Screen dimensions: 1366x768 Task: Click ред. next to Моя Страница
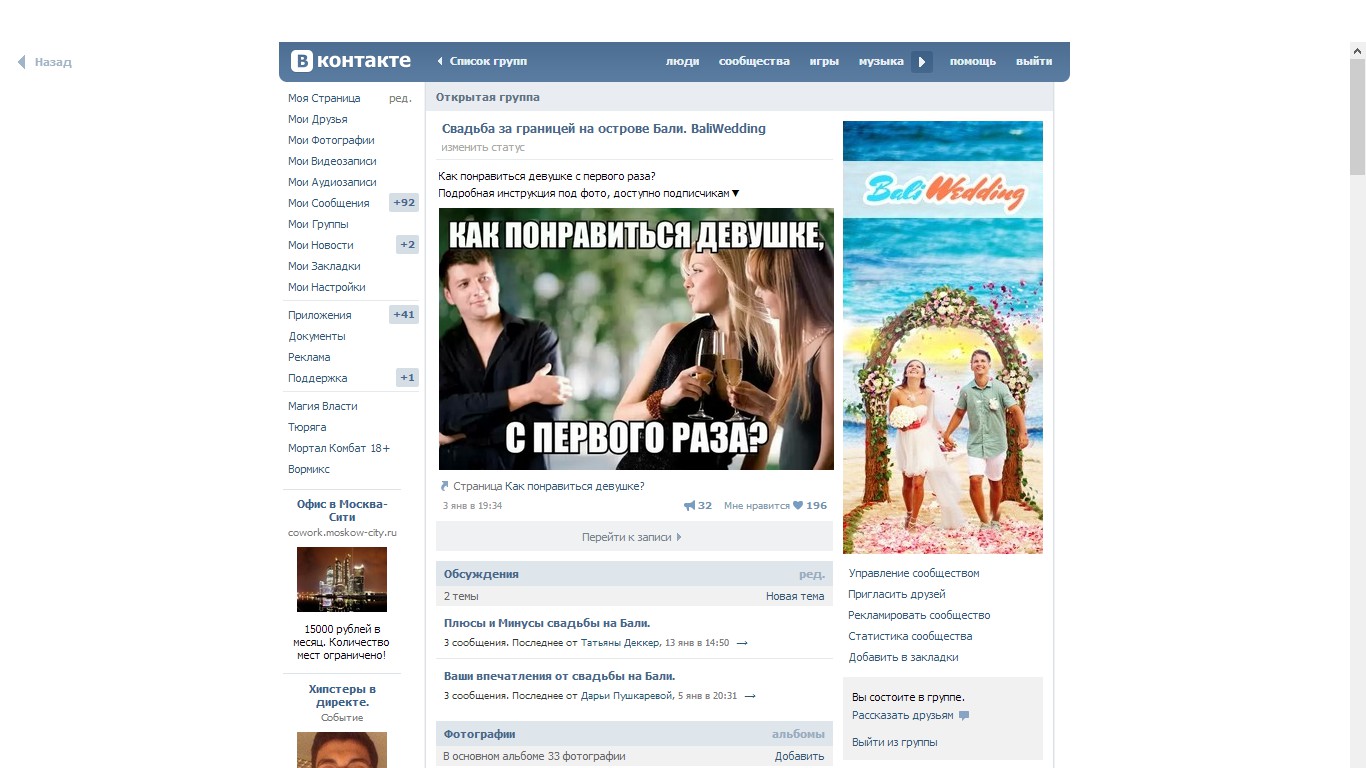point(400,98)
